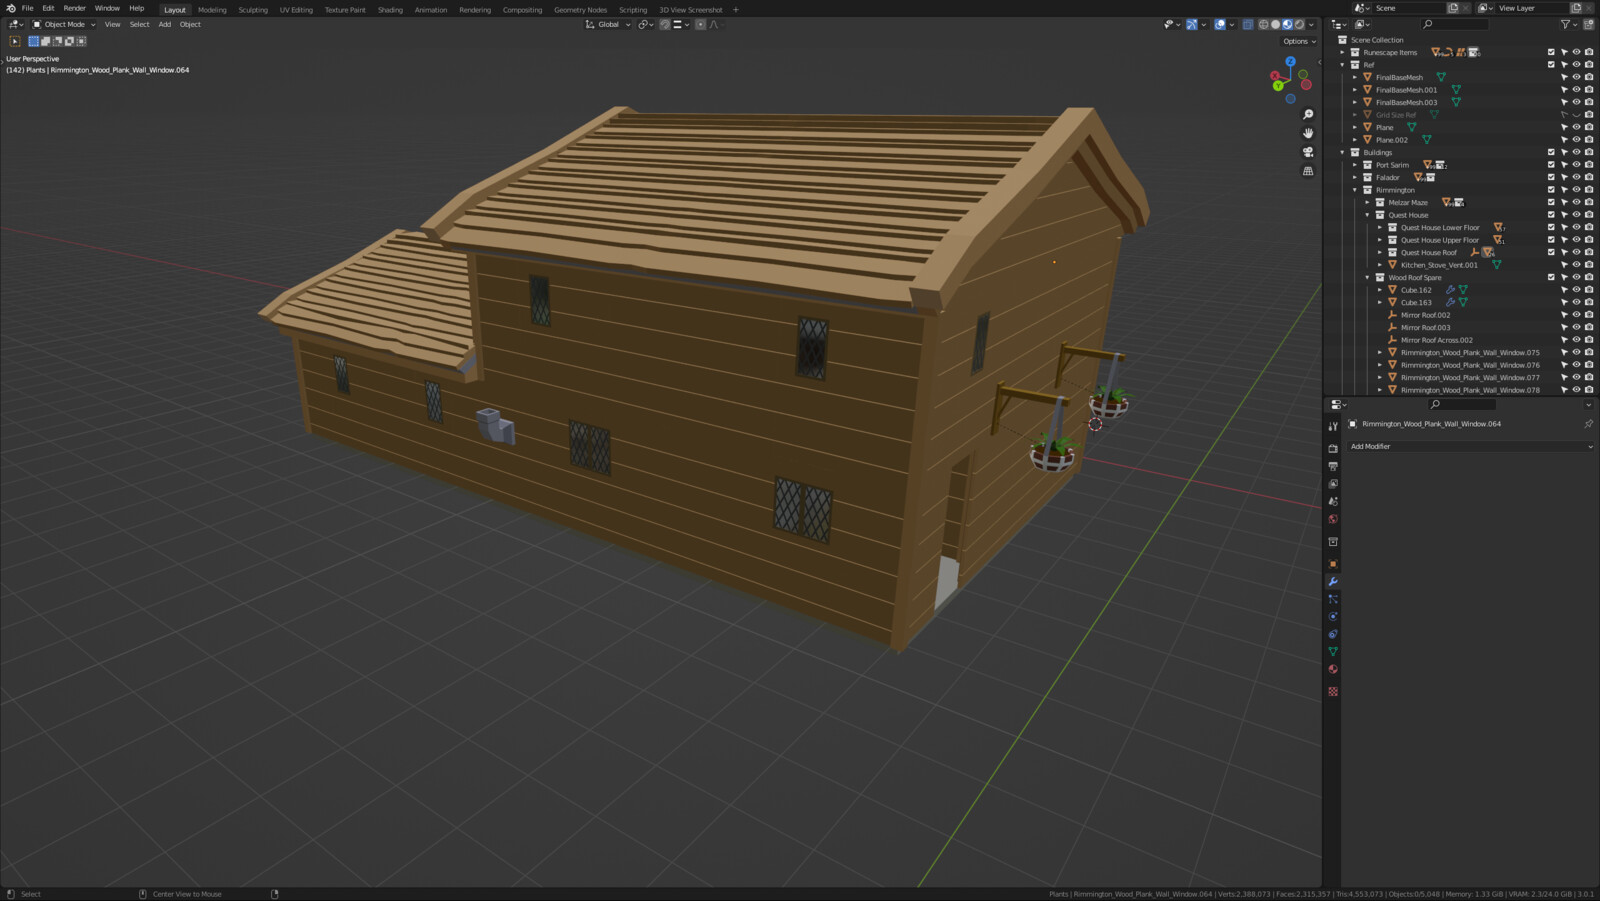Open the Object Data mesh properties tab

pos(1333,652)
